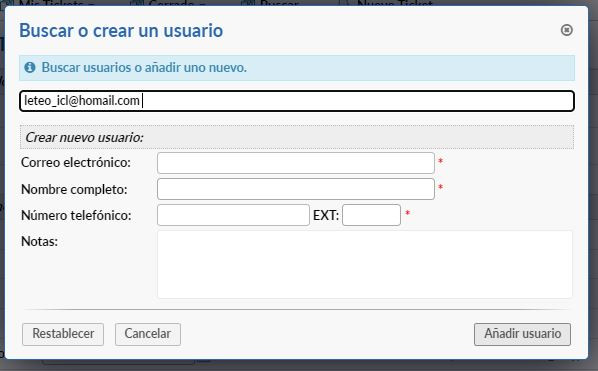Click the Número telefónico input box
598x371 pixels.
click(x=233, y=215)
